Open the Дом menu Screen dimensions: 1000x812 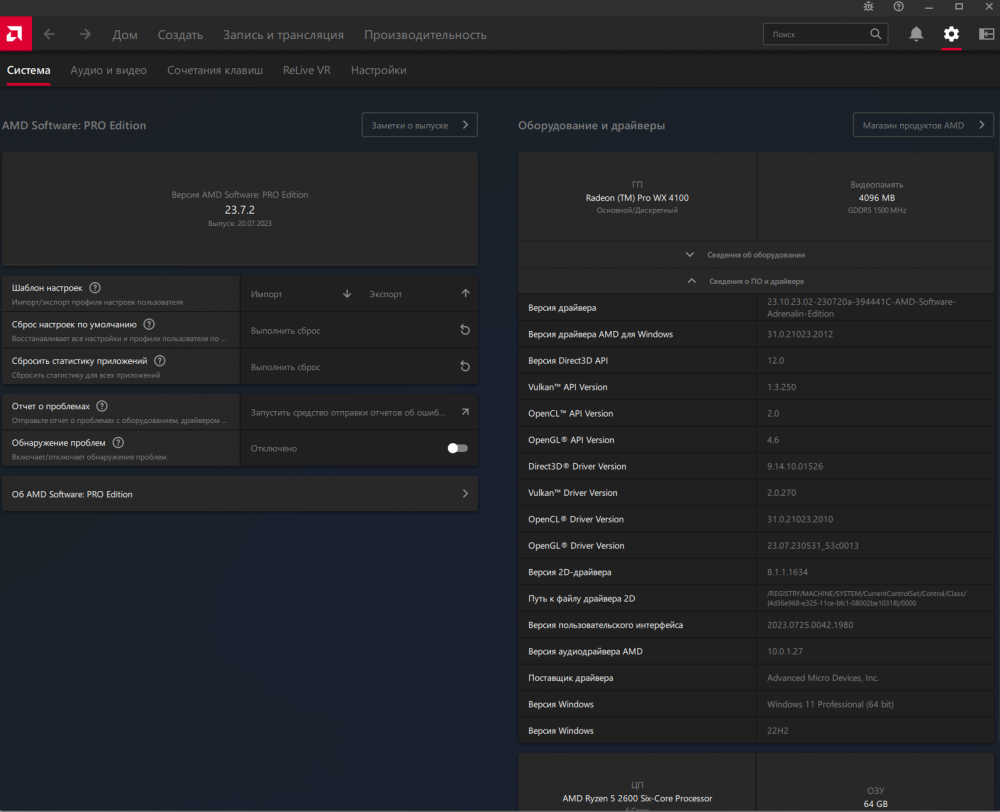pos(125,35)
